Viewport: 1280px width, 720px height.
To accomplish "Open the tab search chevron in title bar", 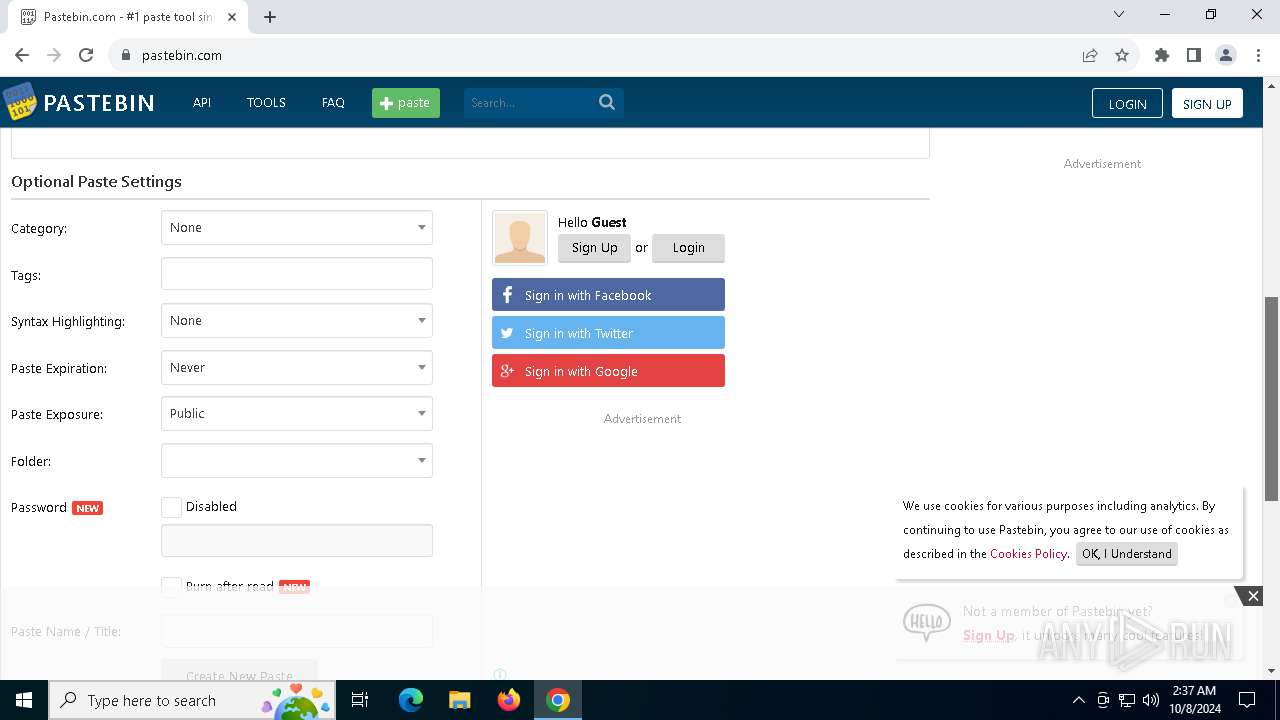I will [1119, 15].
